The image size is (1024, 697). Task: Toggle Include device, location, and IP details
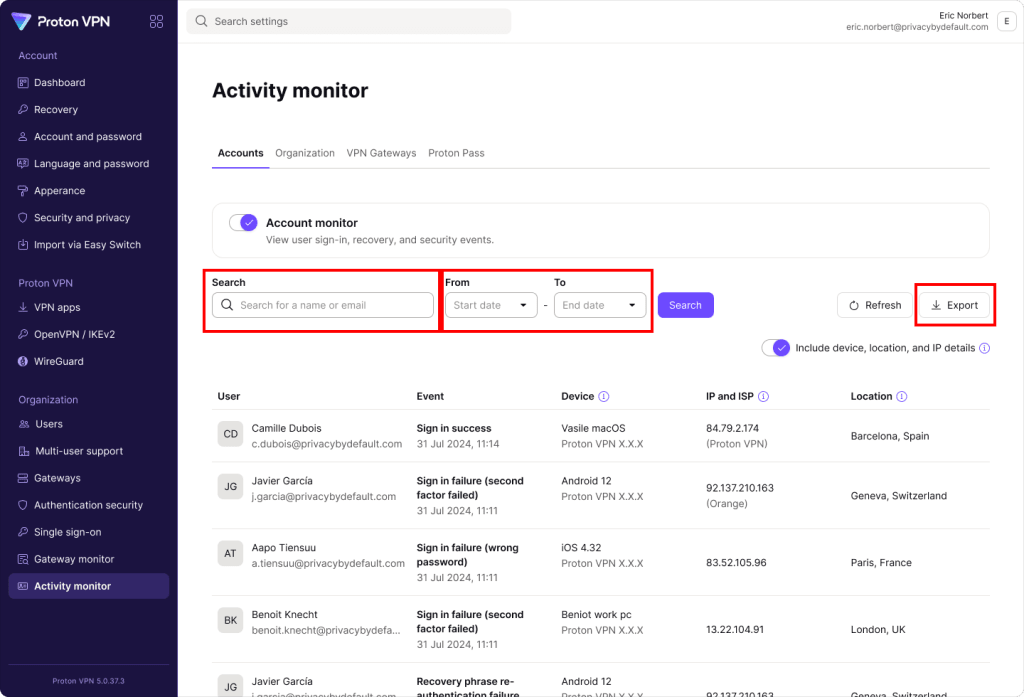pos(776,348)
